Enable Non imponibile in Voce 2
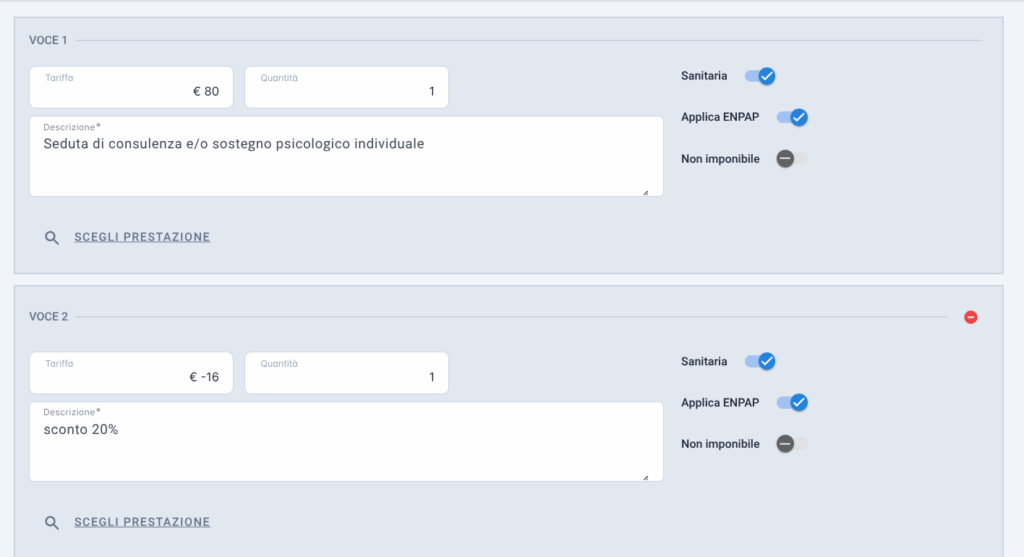The image size is (1024, 557). click(x=792, y=444)
